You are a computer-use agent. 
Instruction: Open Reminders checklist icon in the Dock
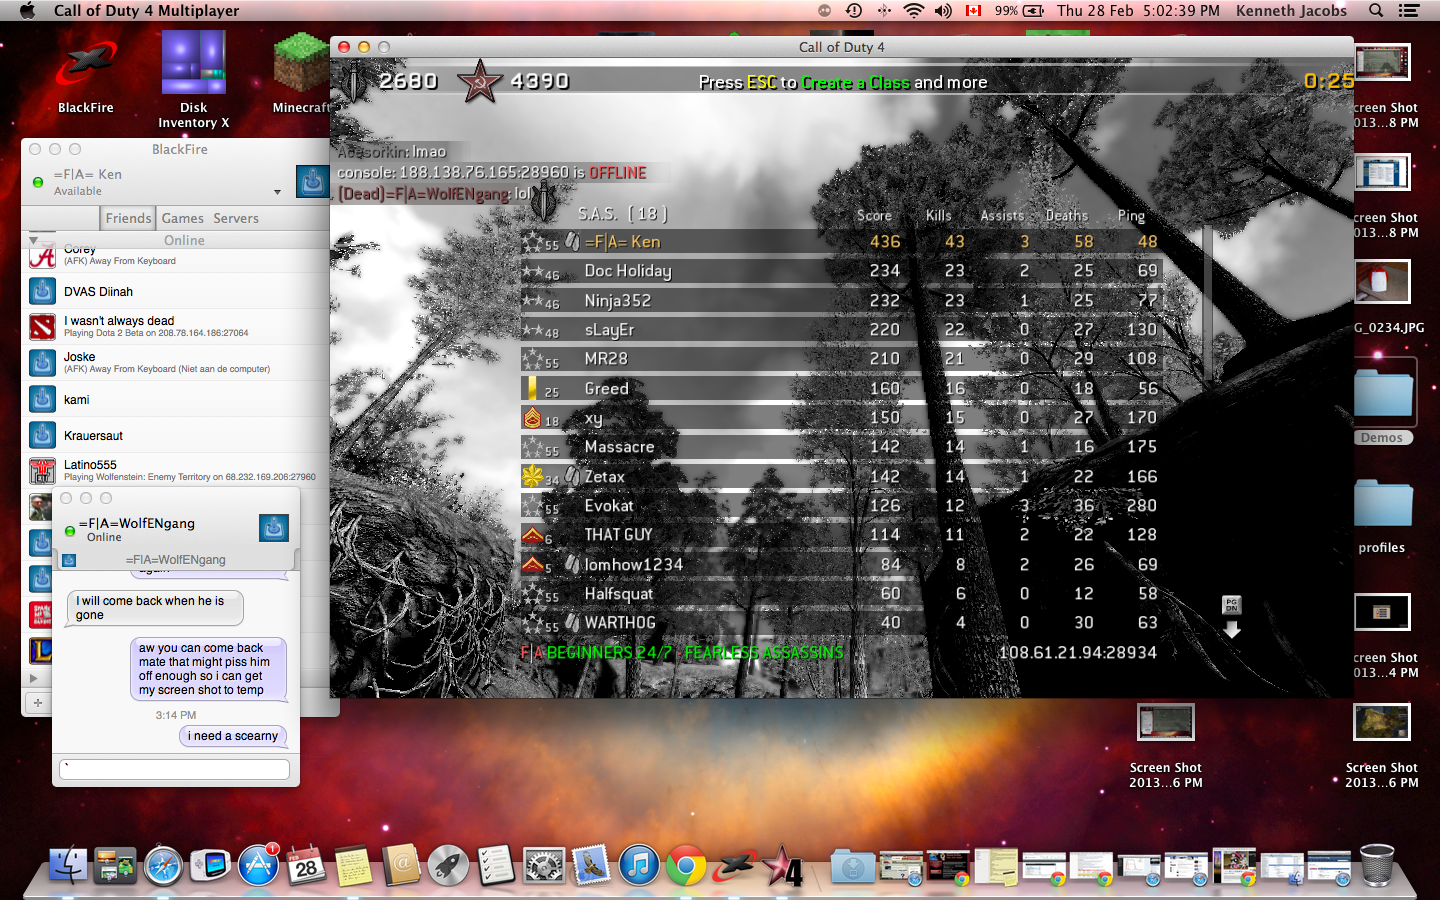pos(496,866)
